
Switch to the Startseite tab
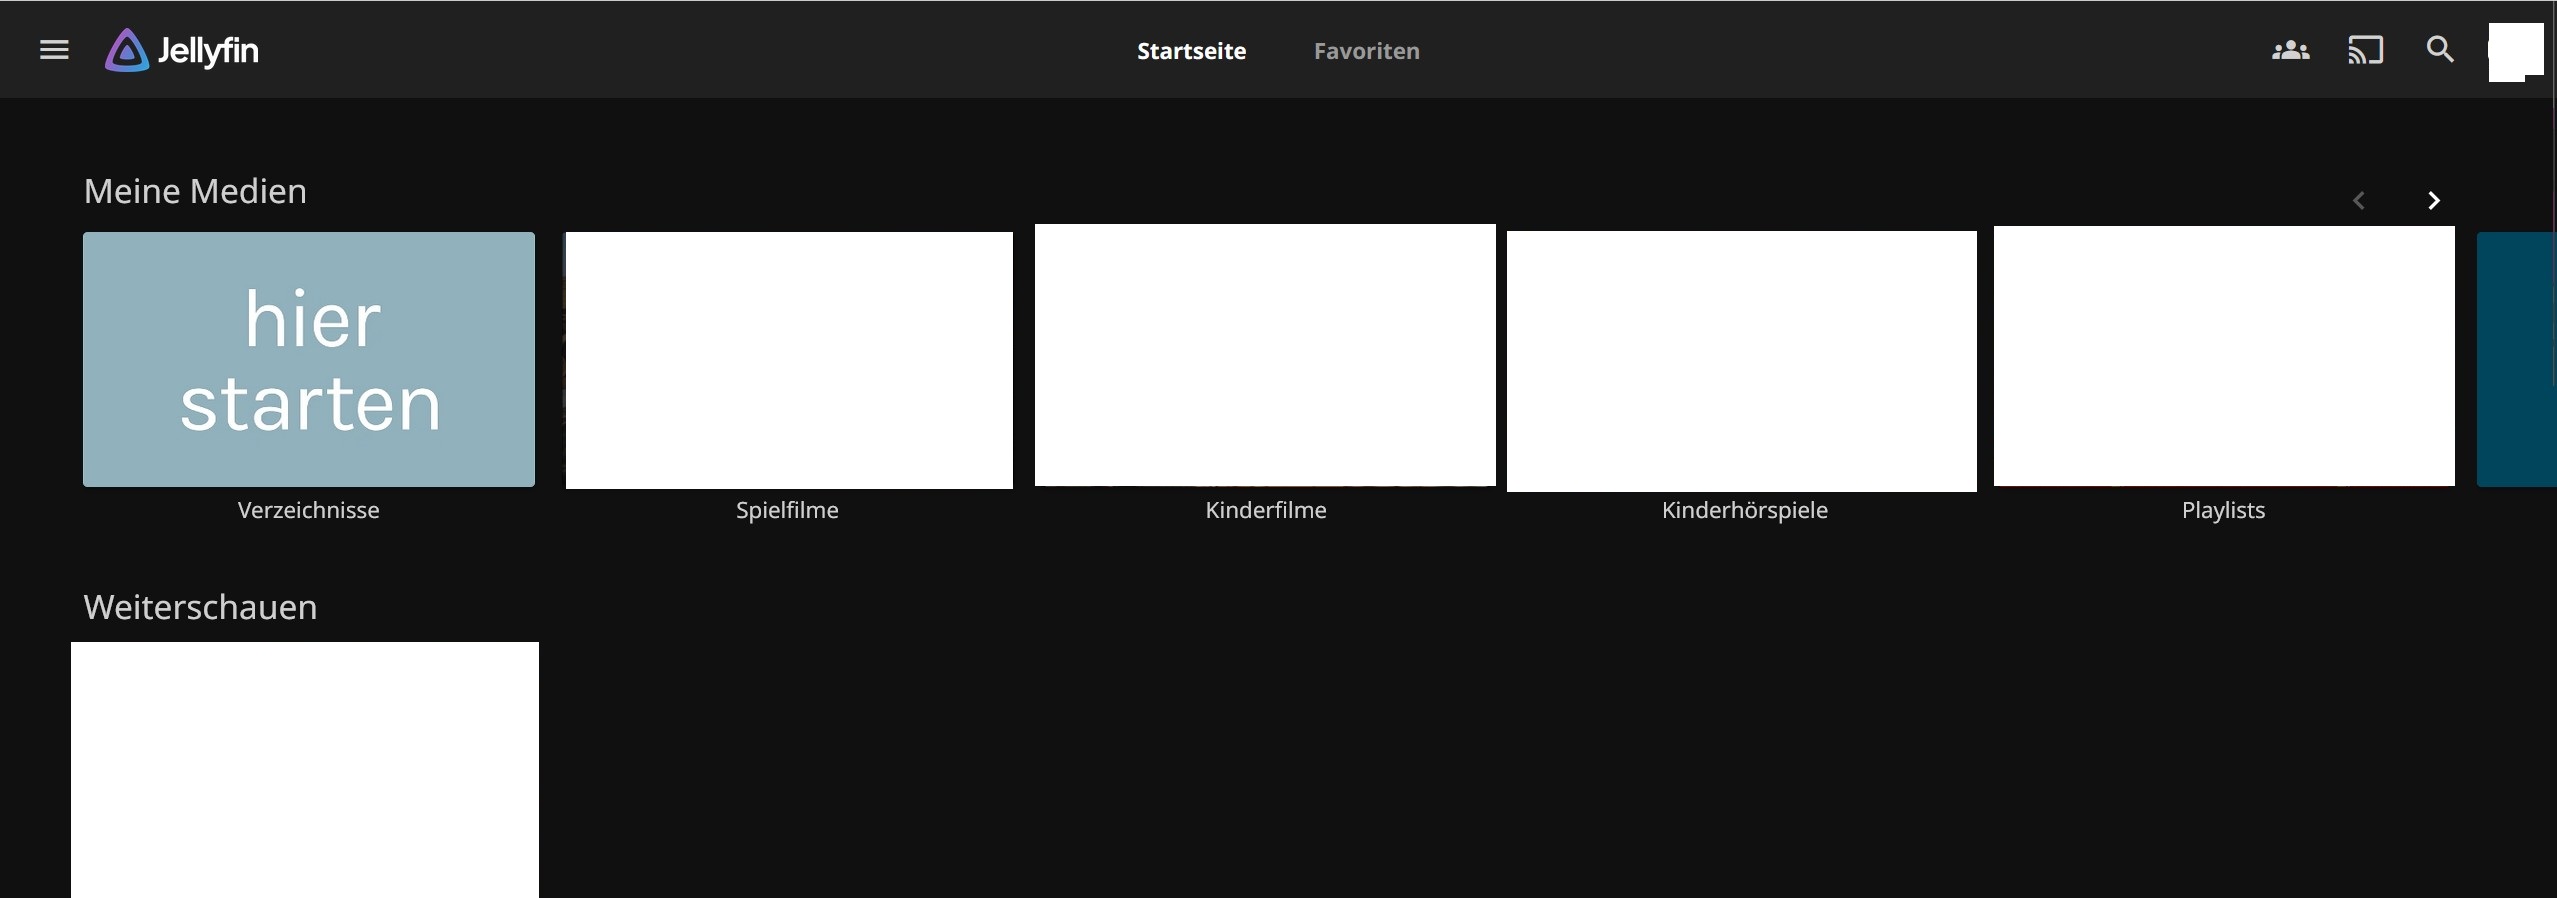tap(1191, 51)
